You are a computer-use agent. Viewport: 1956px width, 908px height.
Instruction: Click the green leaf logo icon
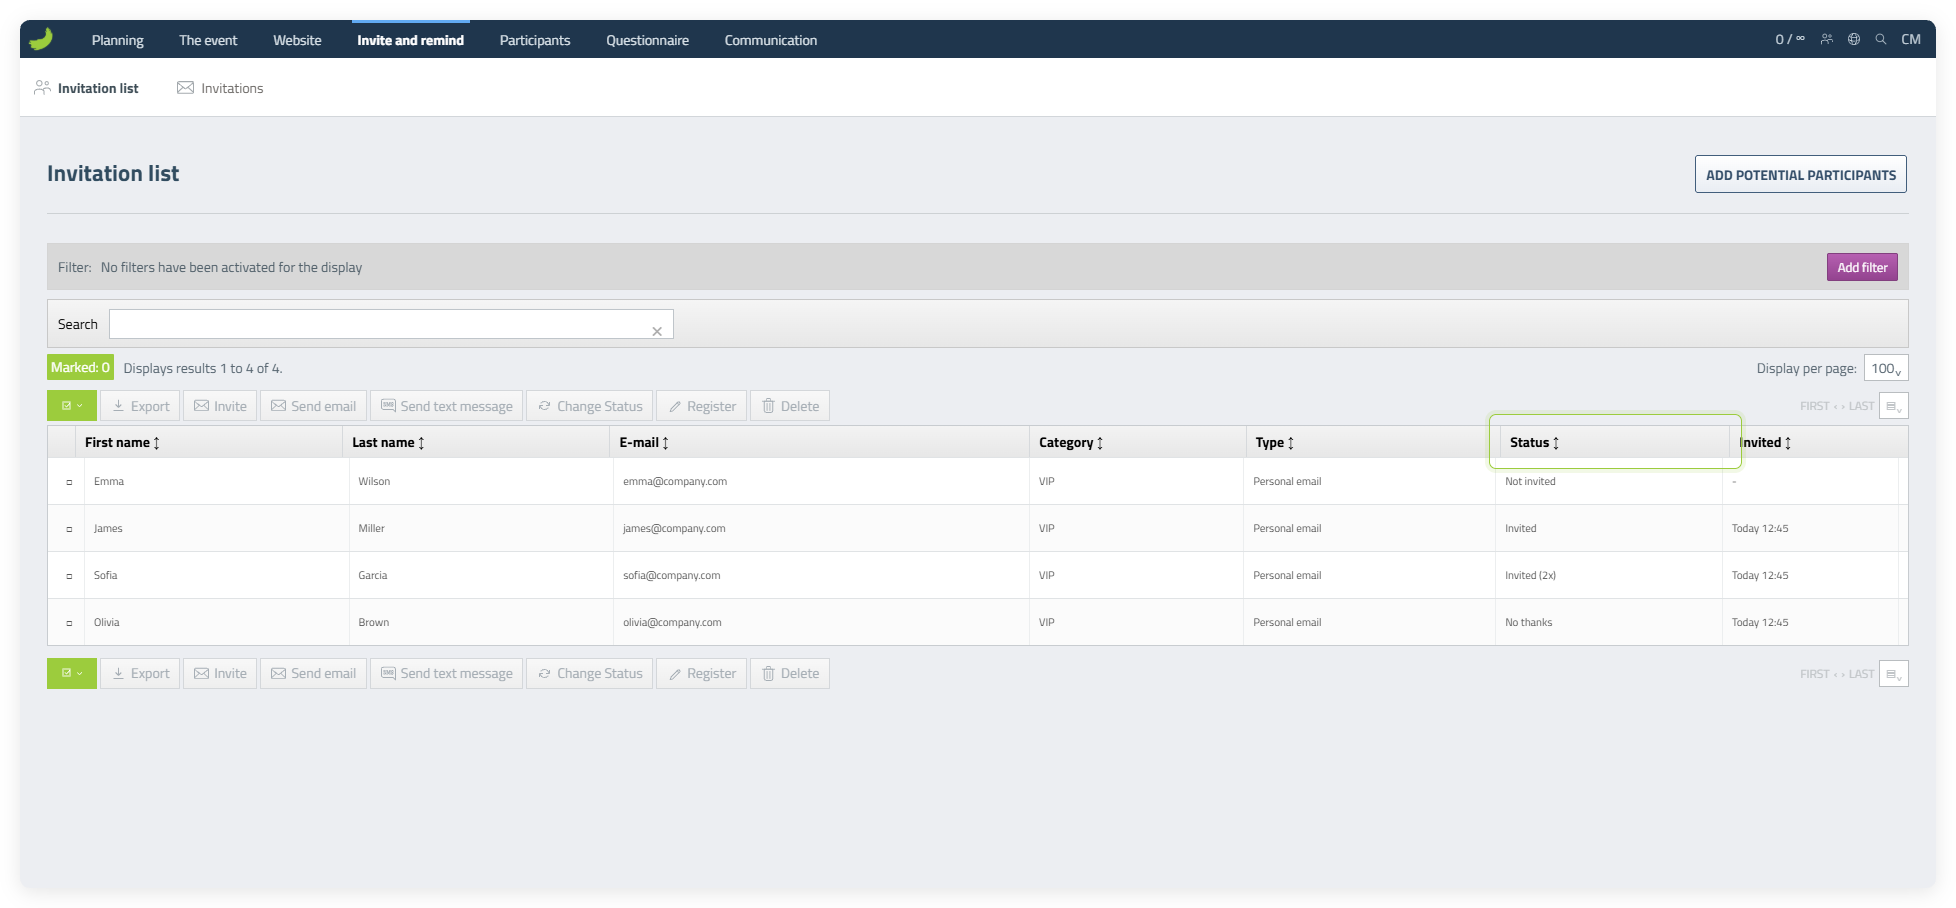pyautogui.click(x=41, y=39)
